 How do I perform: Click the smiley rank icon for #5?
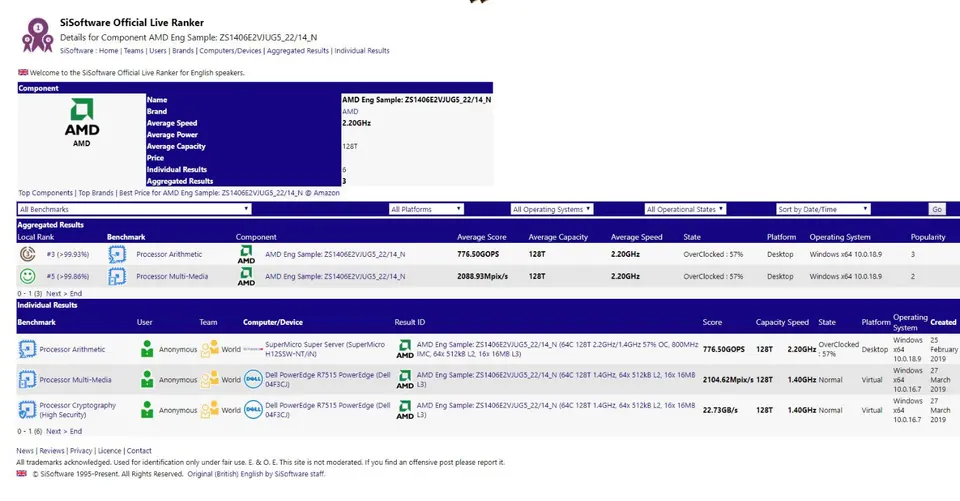(27, 275)
